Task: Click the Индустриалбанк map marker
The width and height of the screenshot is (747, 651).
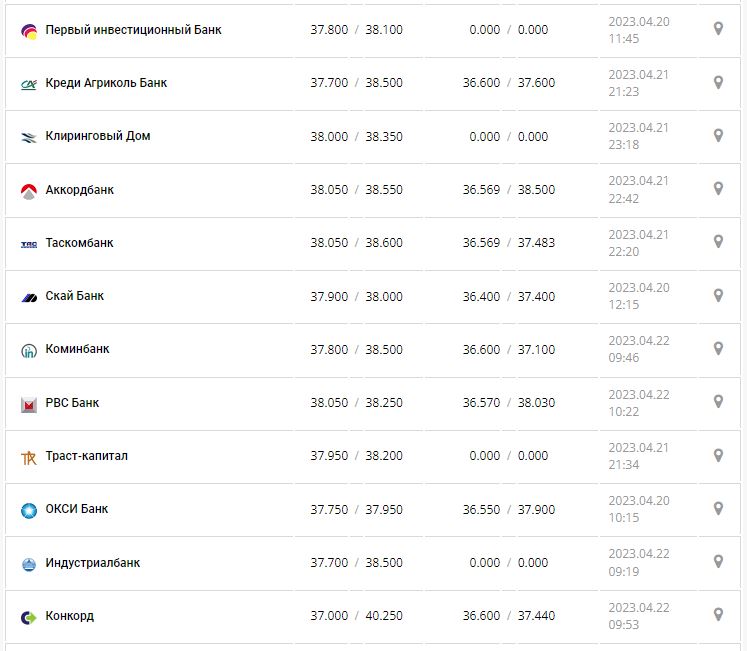Action: point(718,561)
